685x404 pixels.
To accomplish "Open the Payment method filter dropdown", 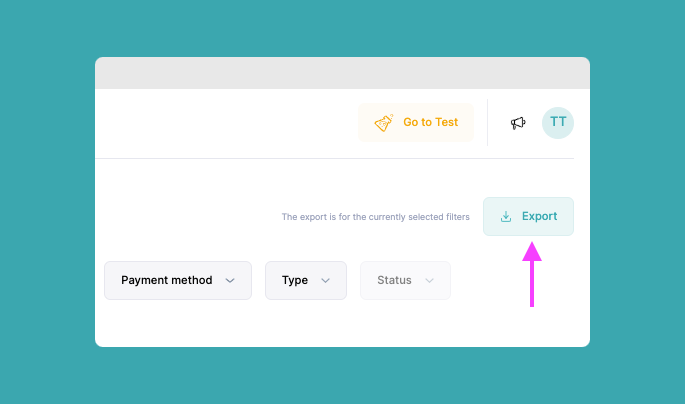I will tap(178, 280).
